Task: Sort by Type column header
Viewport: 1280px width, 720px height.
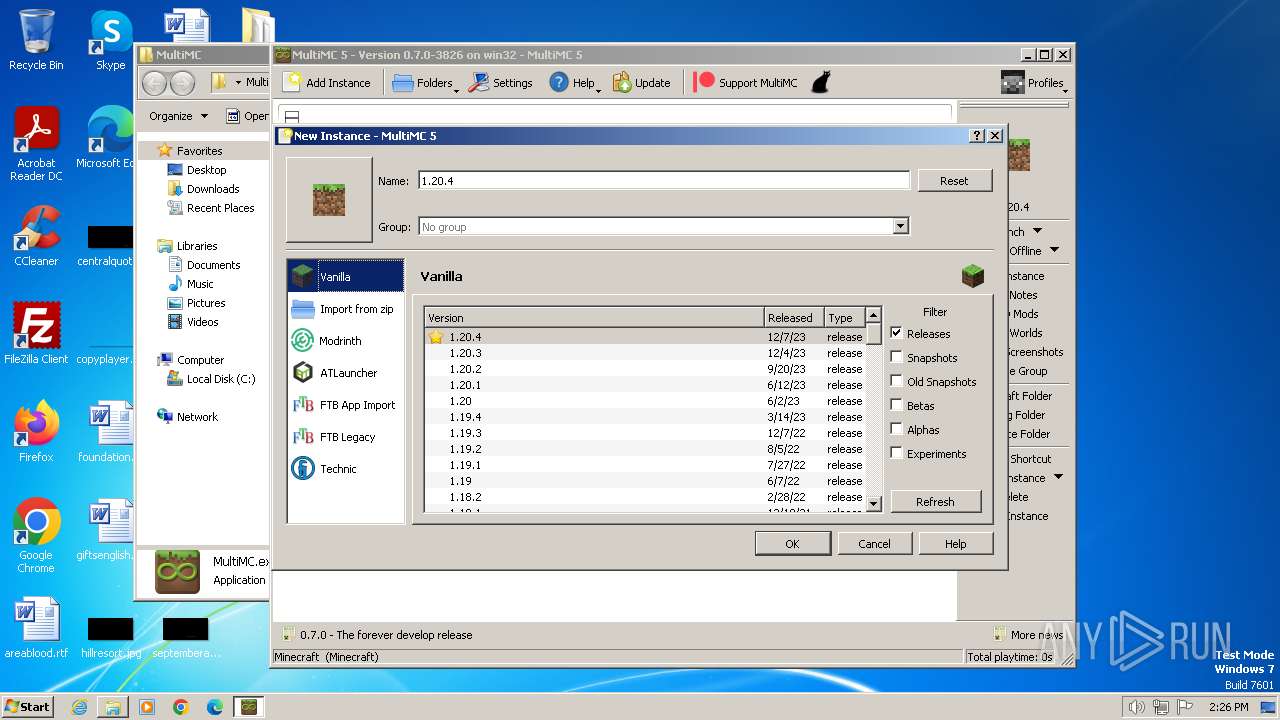Action: click(844, 317)
